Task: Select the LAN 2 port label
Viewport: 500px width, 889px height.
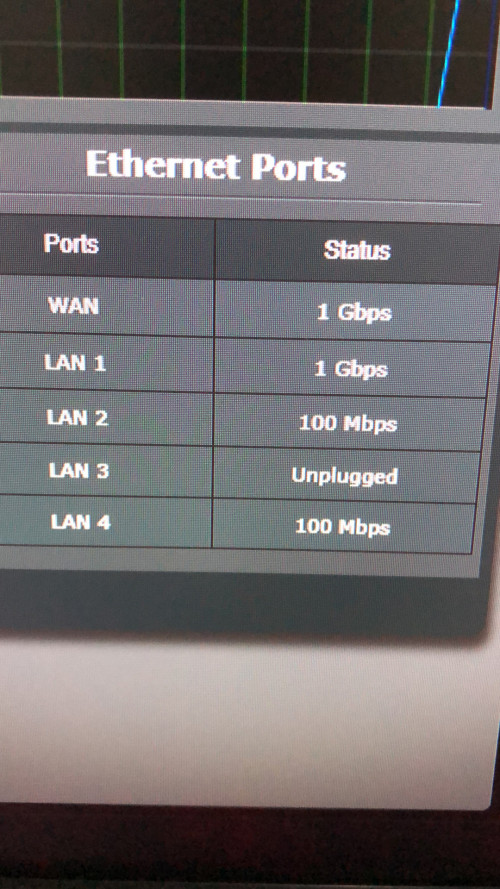Action: 77,418
